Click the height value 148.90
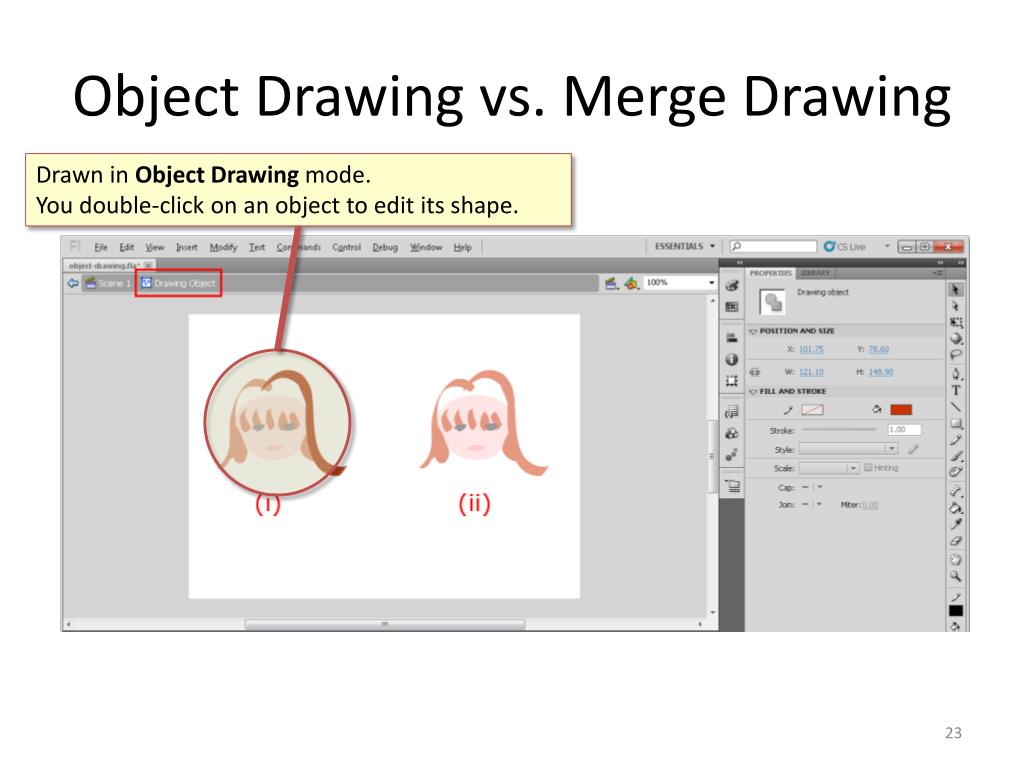Viewport: 1024px width, 768px height. (x=881, y=372)
